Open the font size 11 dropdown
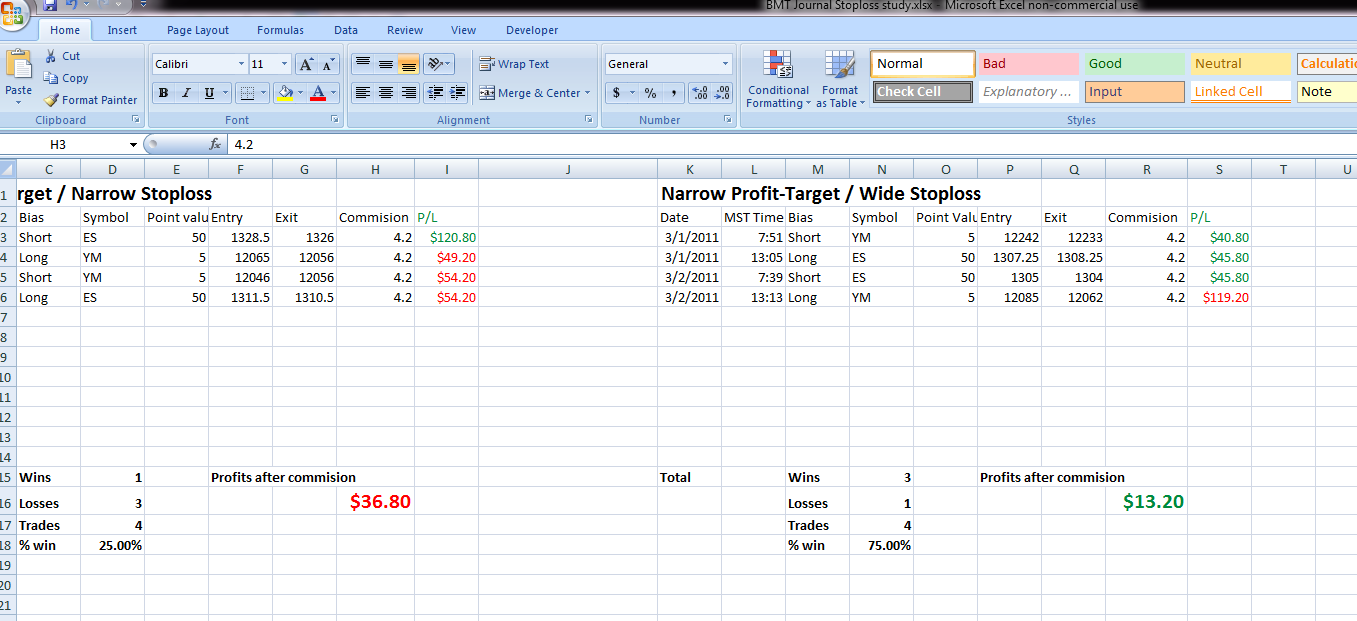Image resolution: width=1357 pixels, height=621 pixels. point(284,64)
